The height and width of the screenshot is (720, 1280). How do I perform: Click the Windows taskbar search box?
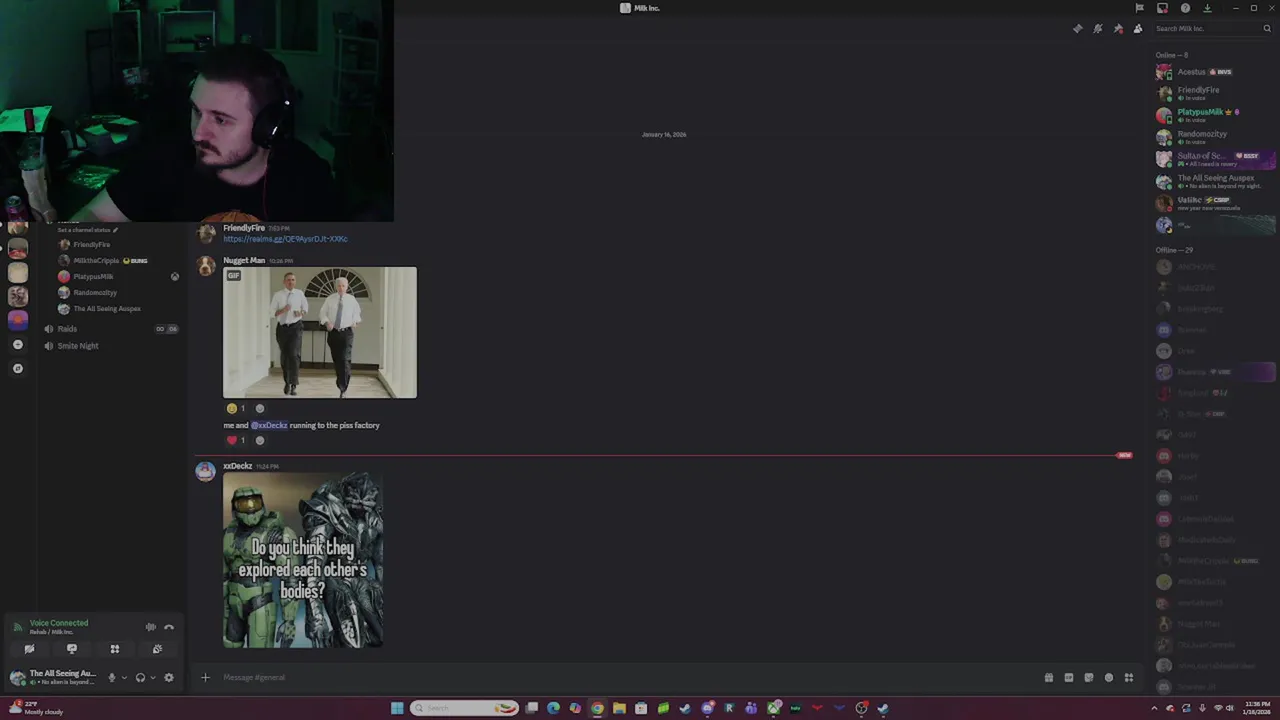coord(465,708)
